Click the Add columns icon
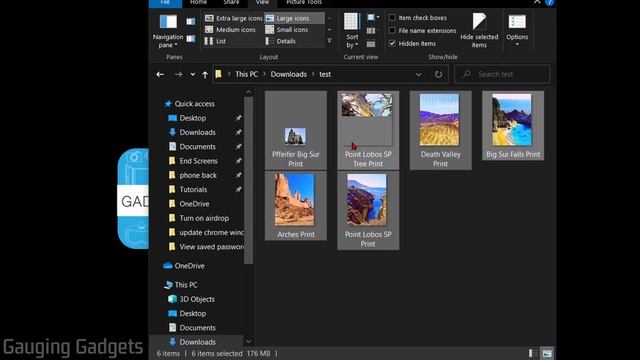 371,31
